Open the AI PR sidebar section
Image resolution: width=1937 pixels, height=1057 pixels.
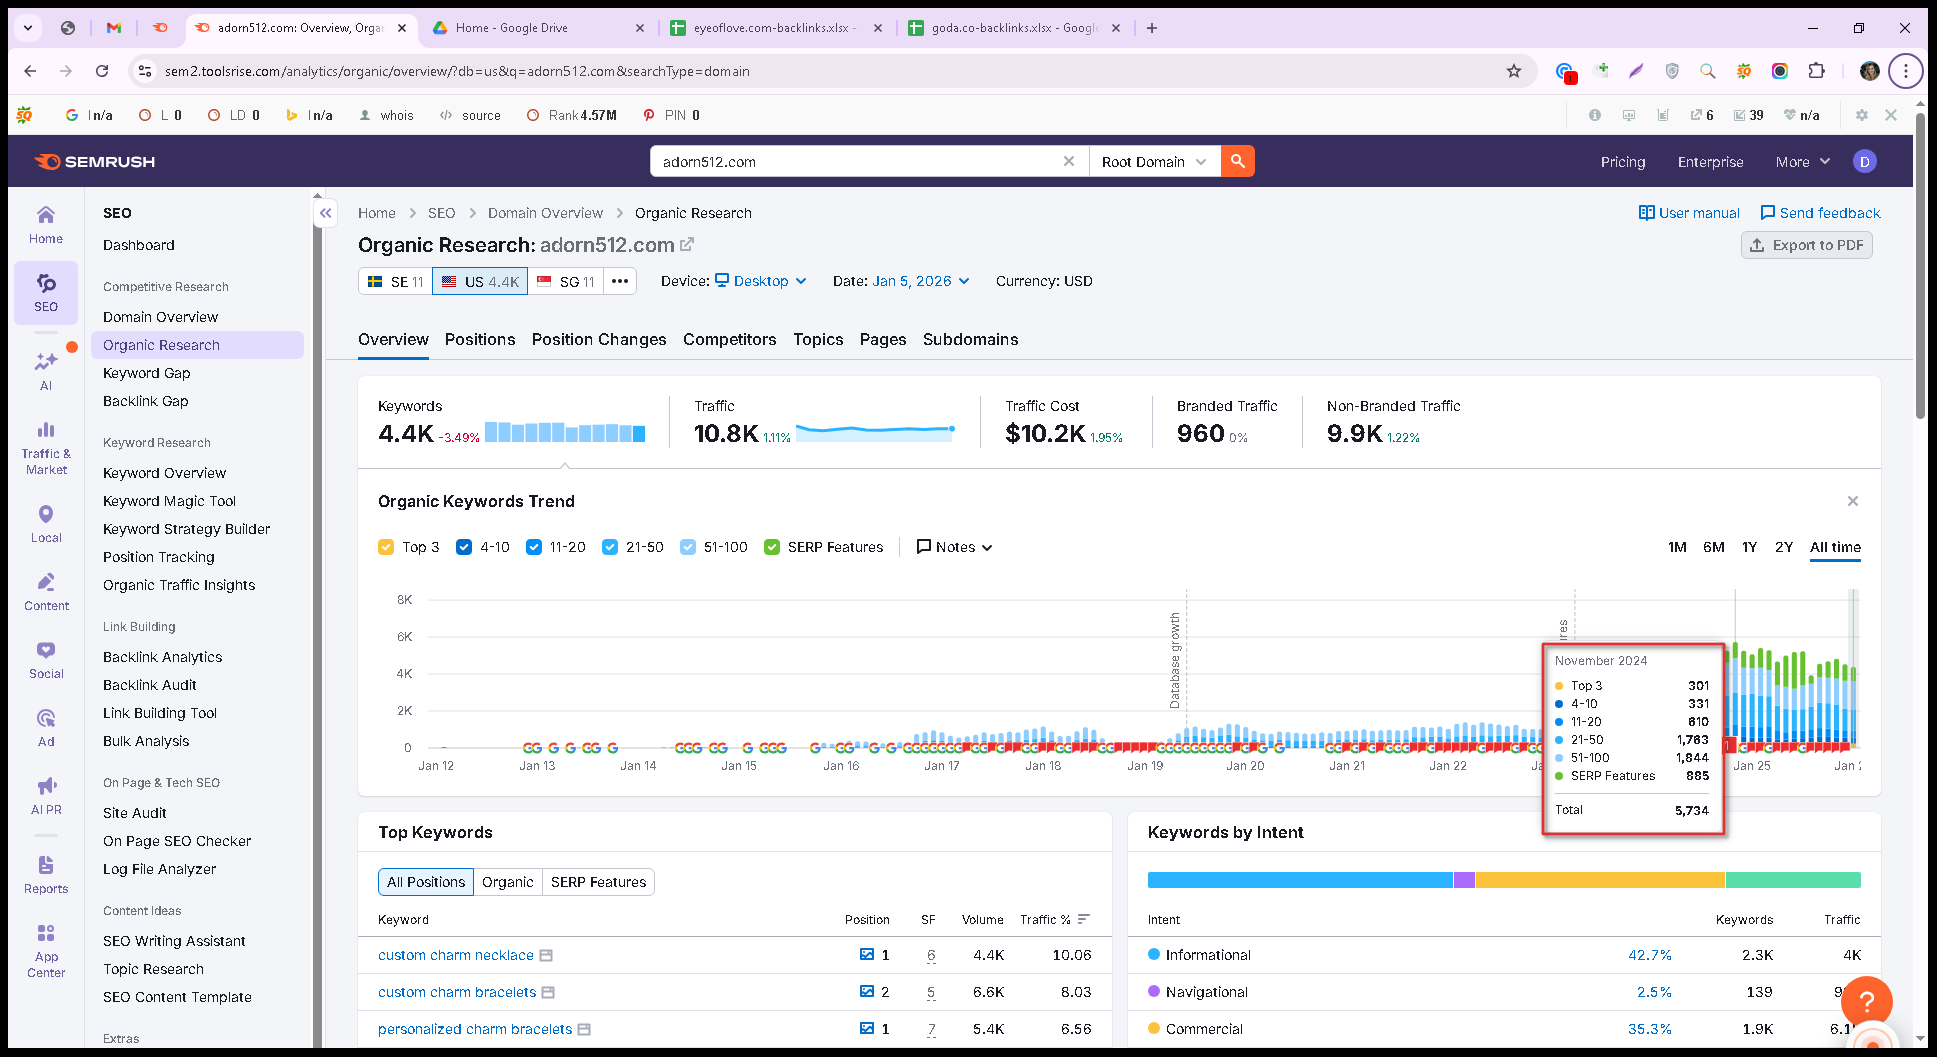46,796
